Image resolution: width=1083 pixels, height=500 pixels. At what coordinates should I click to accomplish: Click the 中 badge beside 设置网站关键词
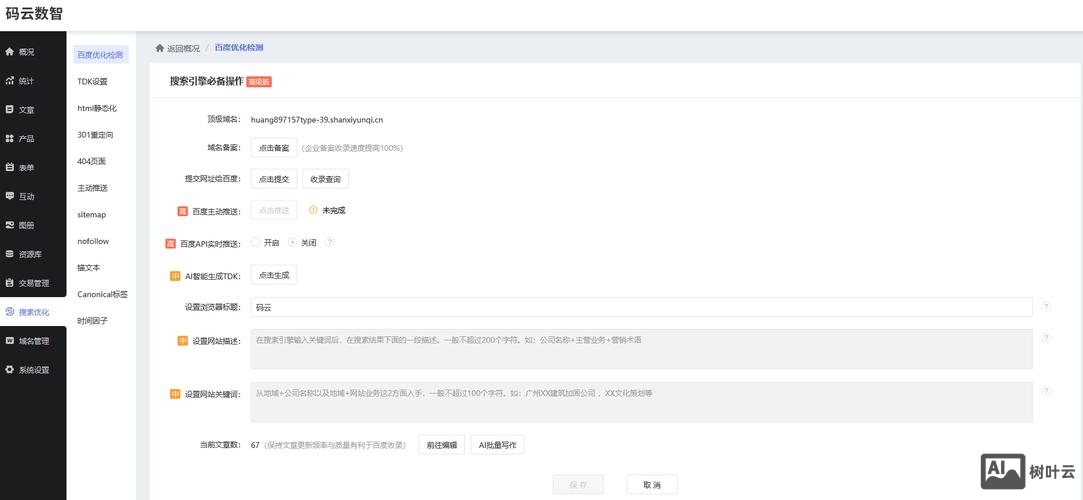[175, 394]
